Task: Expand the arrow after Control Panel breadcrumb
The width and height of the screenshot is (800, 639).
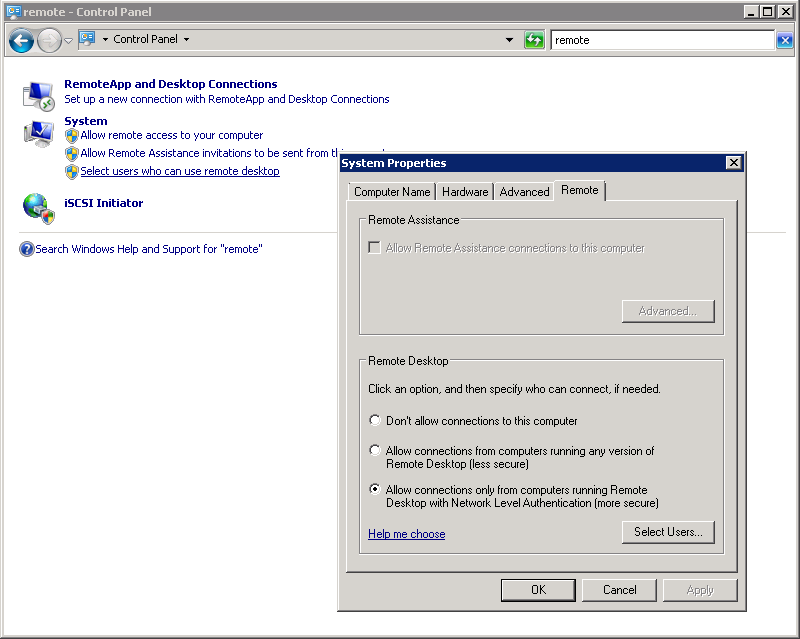Action: click(x=186, y=39)
